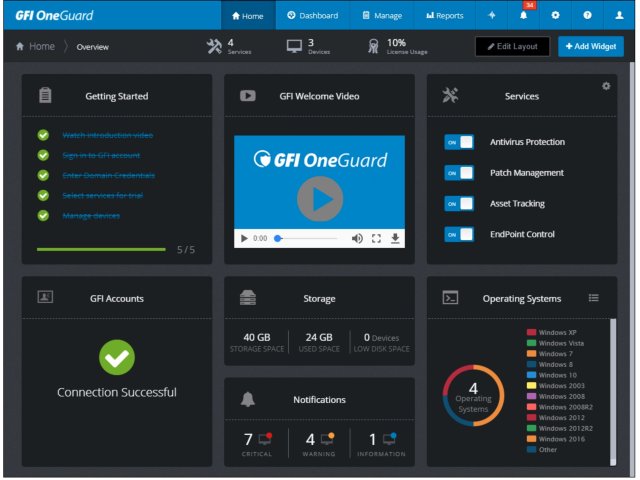Toggle Asset Tracking switch
The height and width of the screenshot is (480, 640).
[459, 204]
